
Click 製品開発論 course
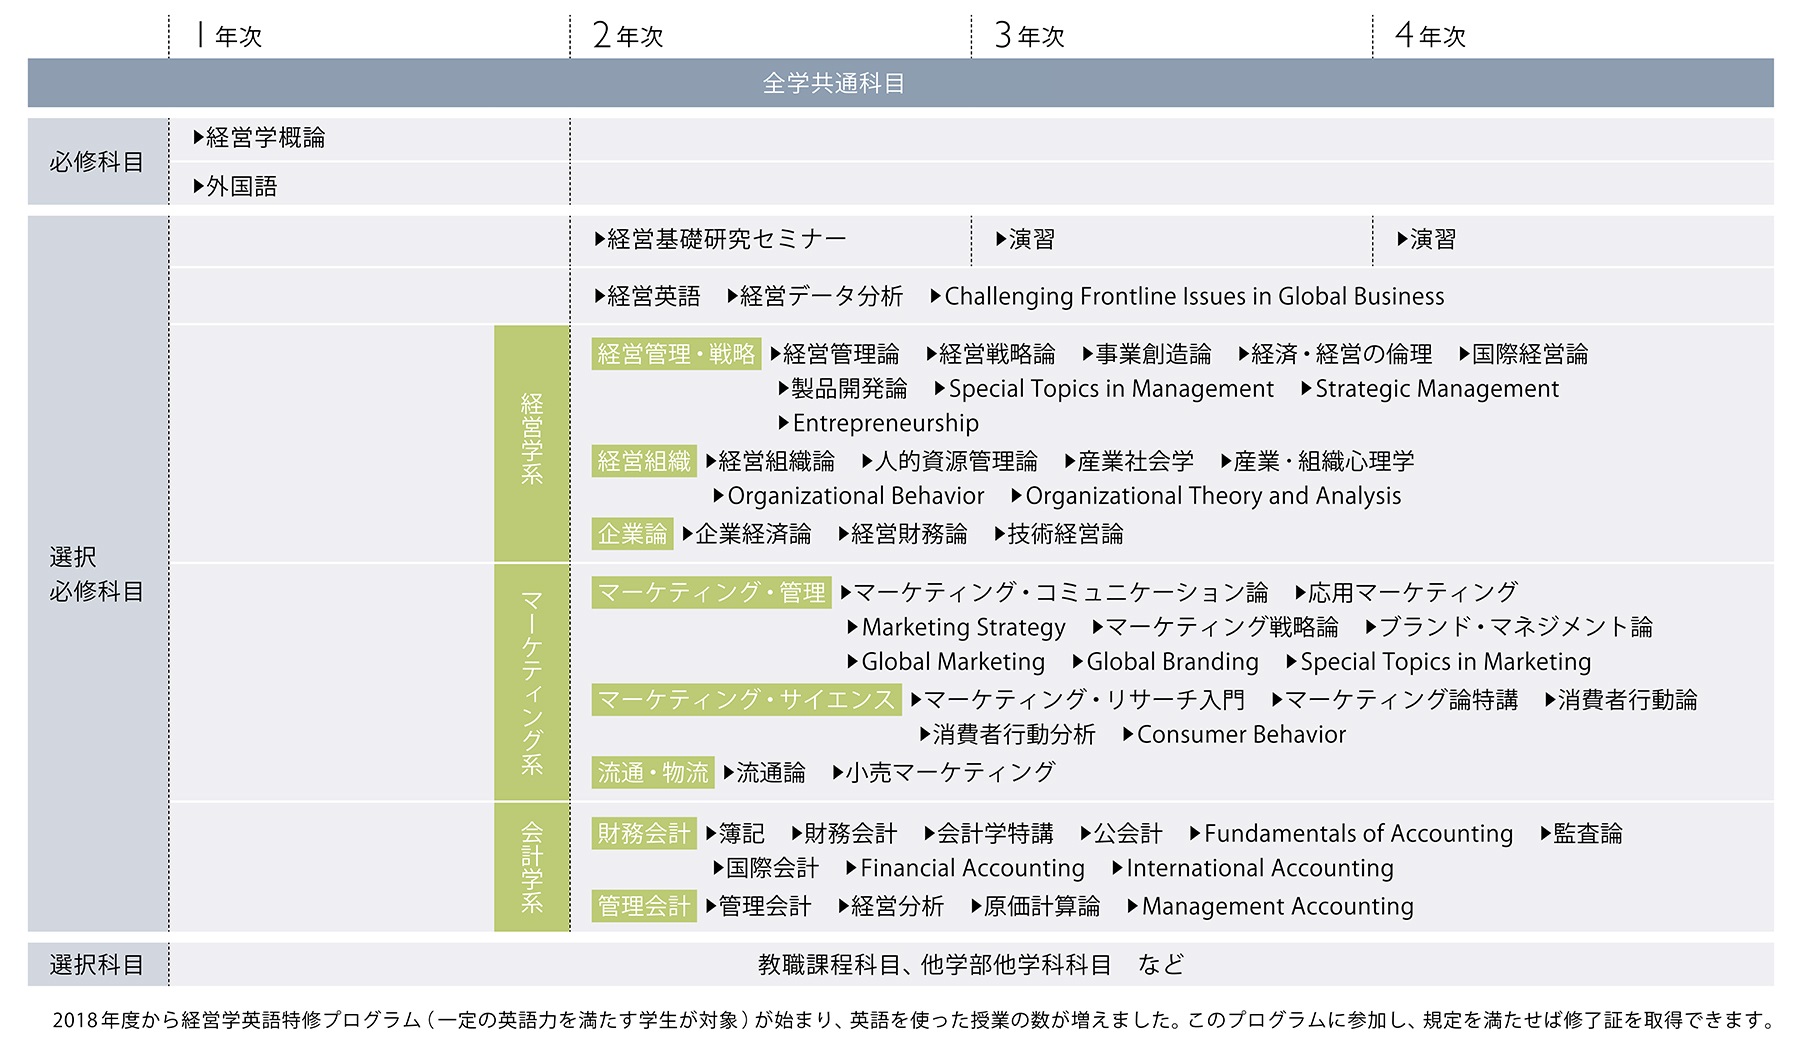coord(843,389)
